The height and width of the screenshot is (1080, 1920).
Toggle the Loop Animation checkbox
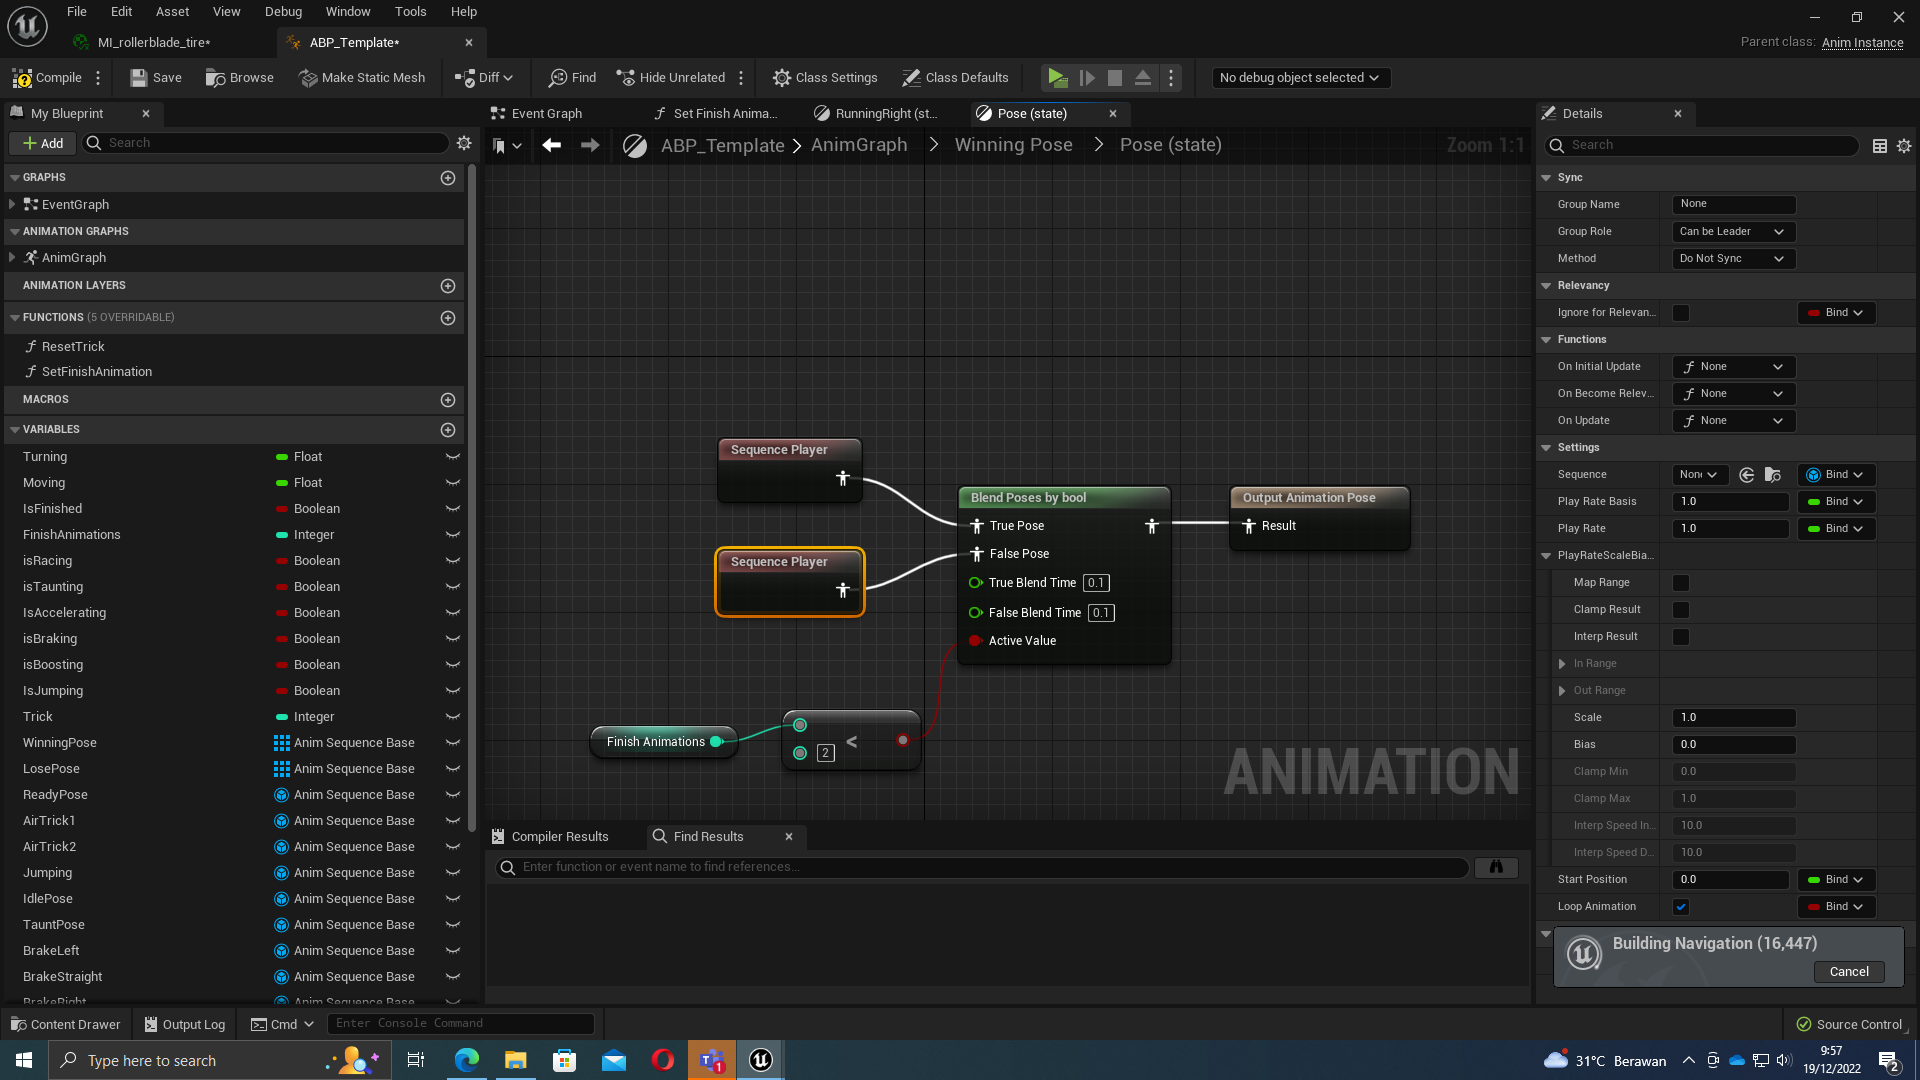tap(1681, 907)
